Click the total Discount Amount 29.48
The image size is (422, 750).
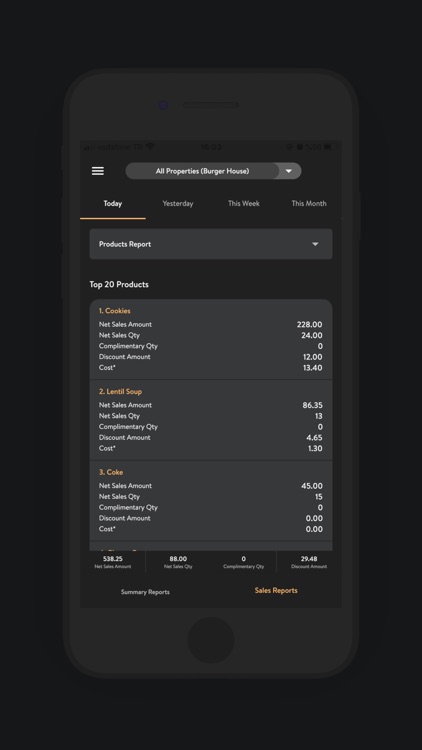[x=309, y=562]
